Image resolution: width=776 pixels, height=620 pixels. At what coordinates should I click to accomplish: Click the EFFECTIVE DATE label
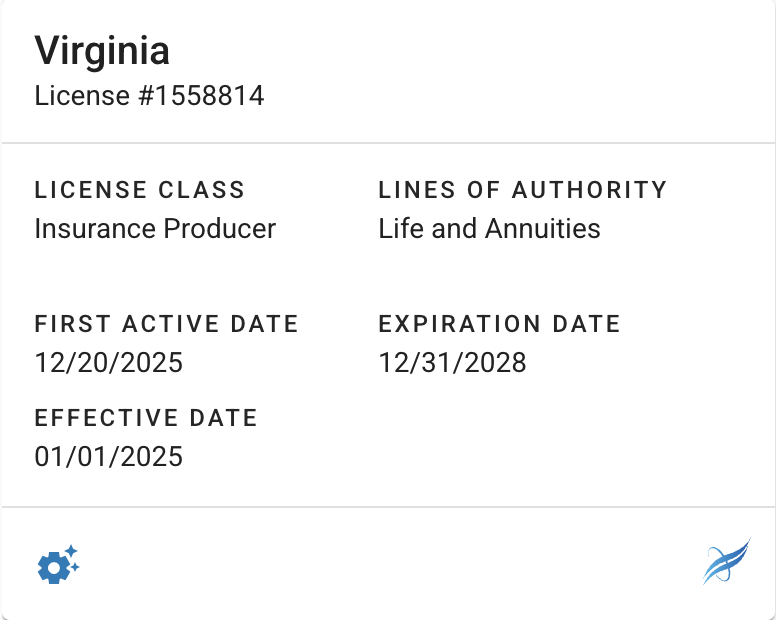(146, 418)
